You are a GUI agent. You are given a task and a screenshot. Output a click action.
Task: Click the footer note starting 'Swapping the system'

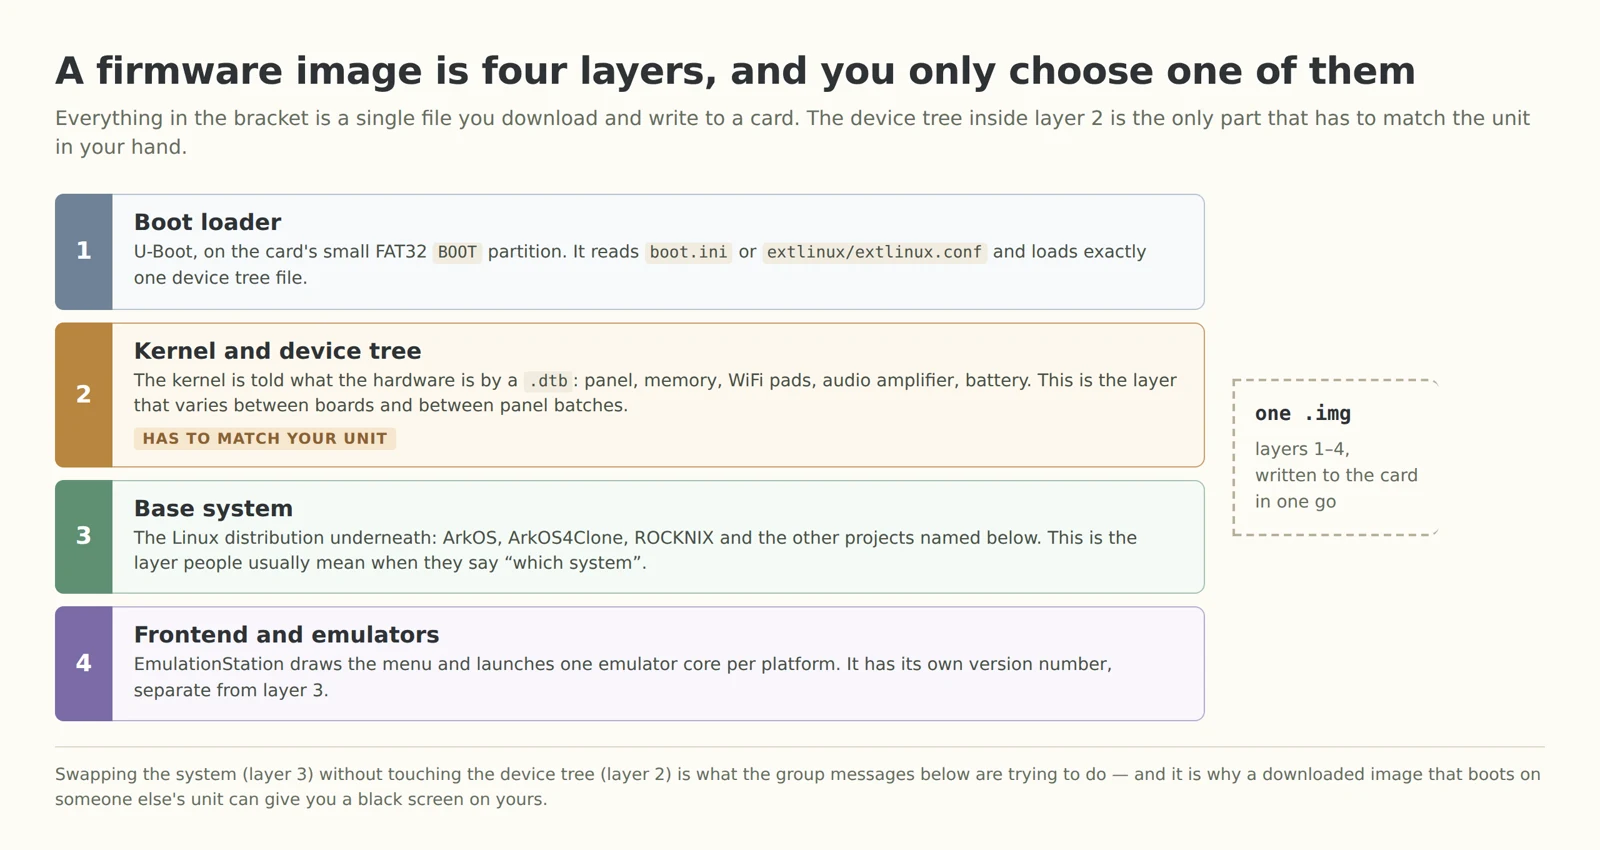click(797, 786)
